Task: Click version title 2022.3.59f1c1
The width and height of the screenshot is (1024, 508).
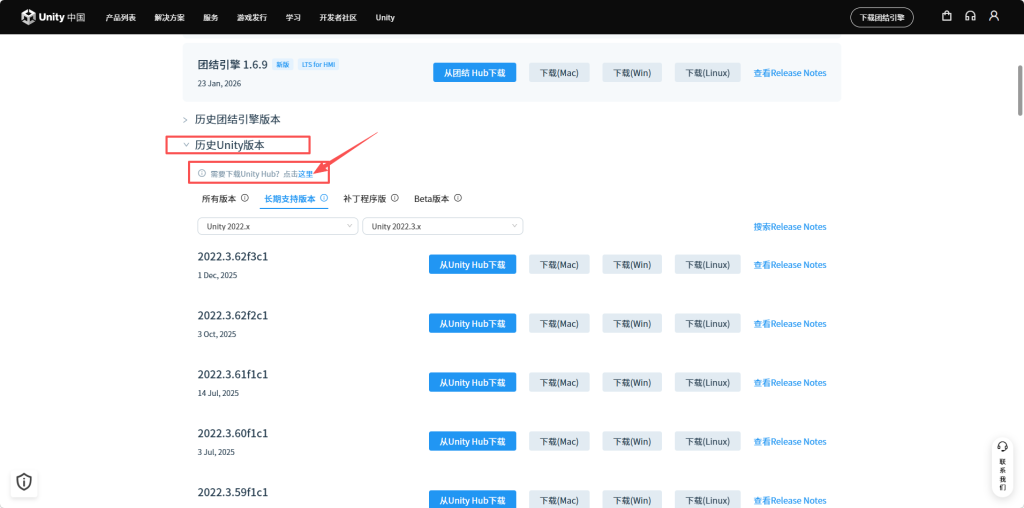Action: pos(232,492)
